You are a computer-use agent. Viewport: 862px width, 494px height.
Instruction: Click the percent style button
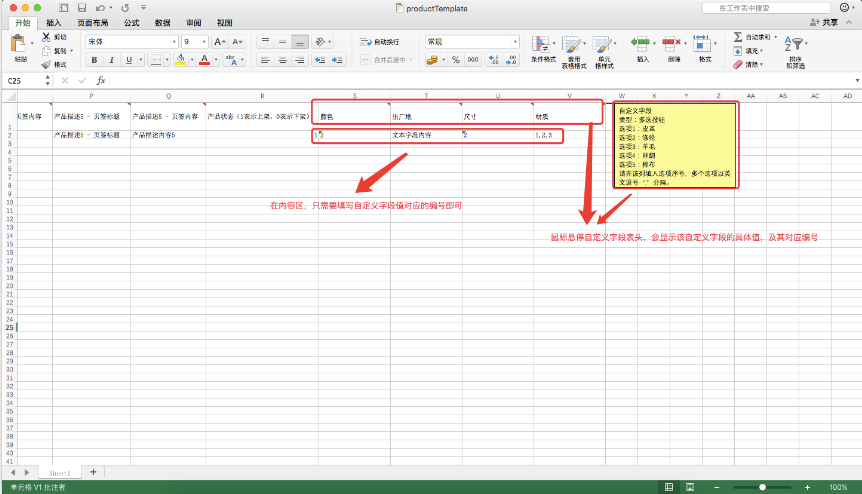tap(456, 60)
